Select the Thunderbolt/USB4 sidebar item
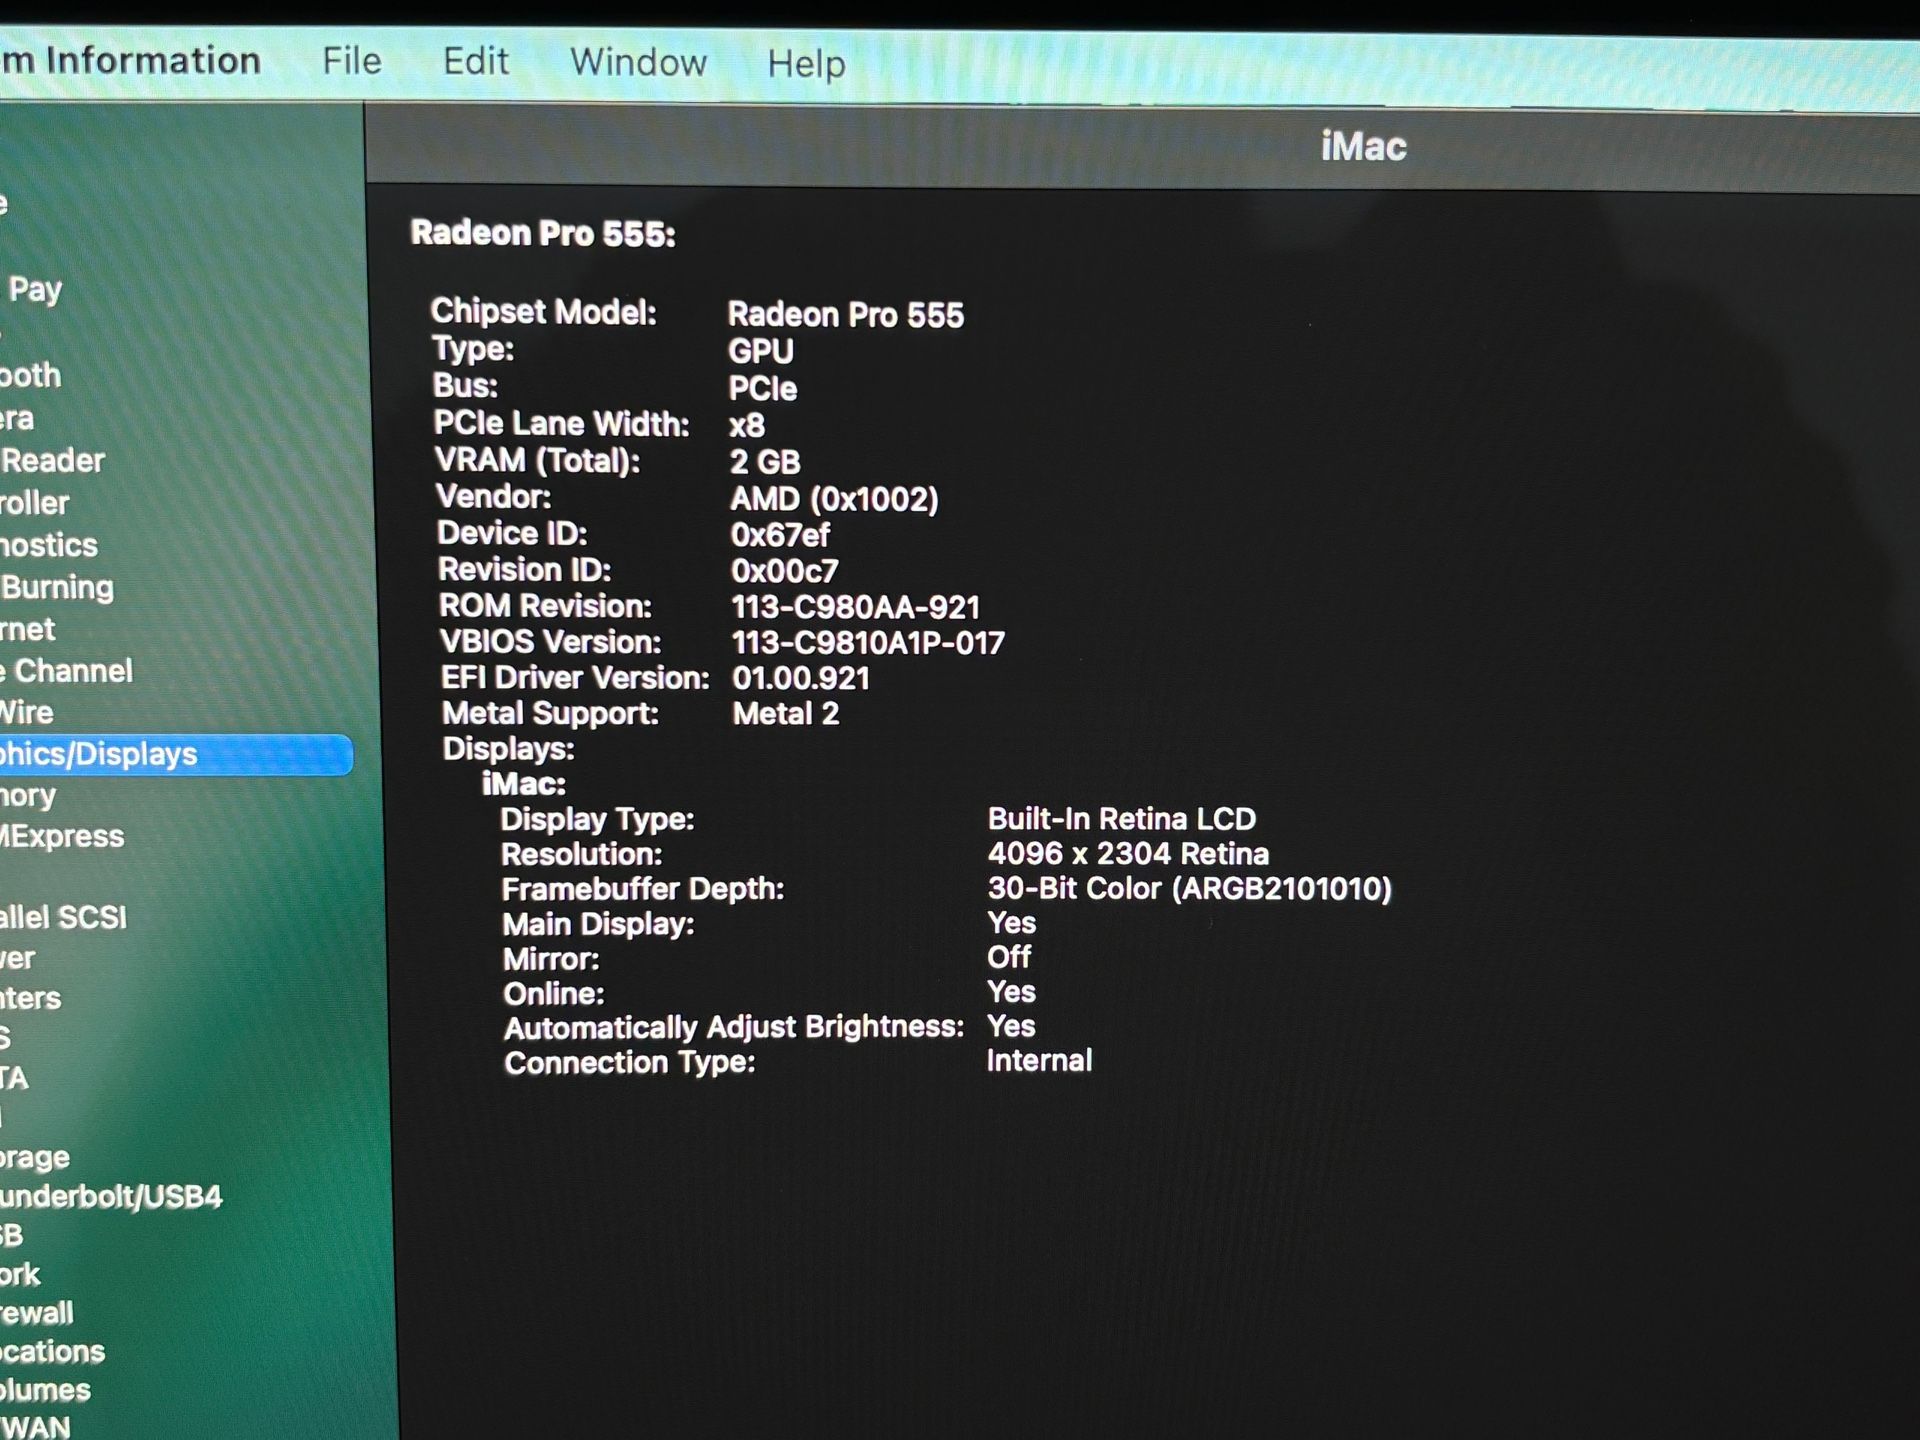This screenshot has height=1440, width=1920. (x=111, y=1196)
